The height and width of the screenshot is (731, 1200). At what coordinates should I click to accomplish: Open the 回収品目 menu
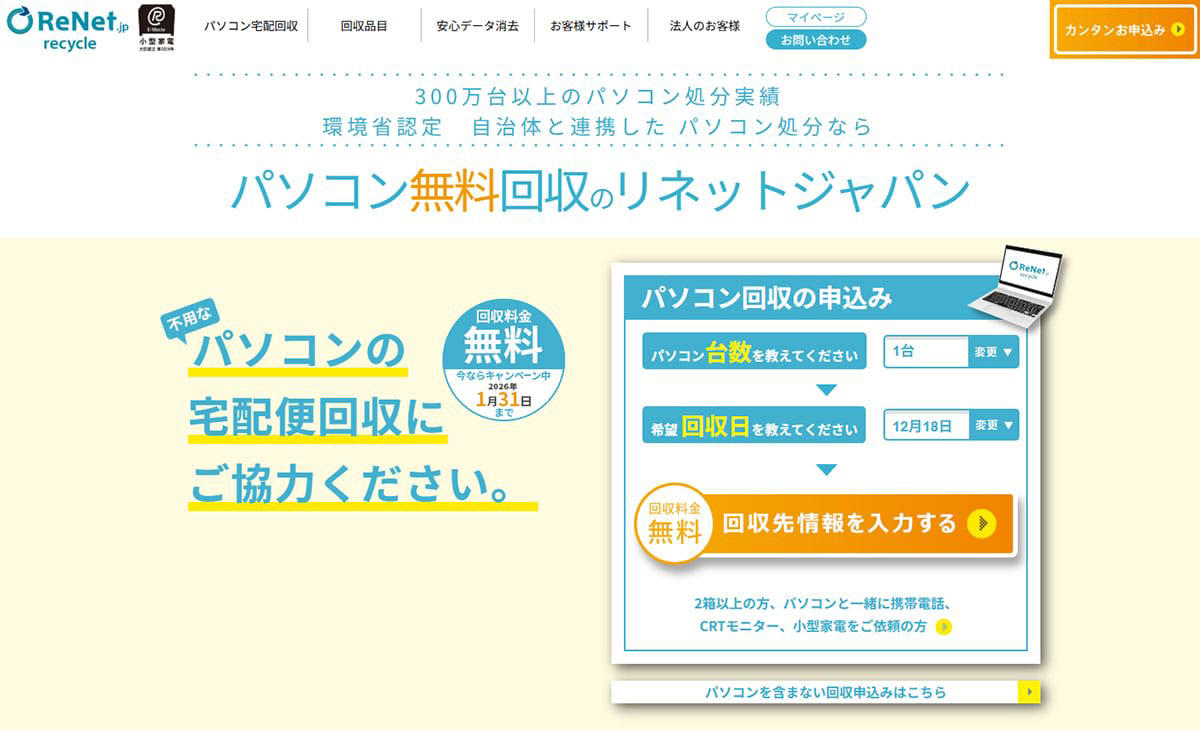point(363,26)
